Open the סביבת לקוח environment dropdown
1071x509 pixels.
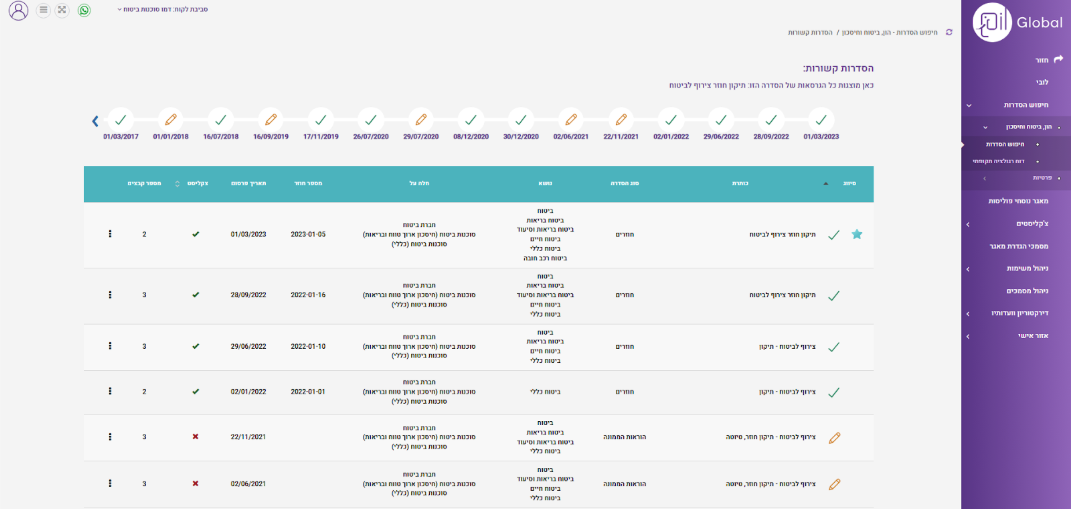point(153,9)
